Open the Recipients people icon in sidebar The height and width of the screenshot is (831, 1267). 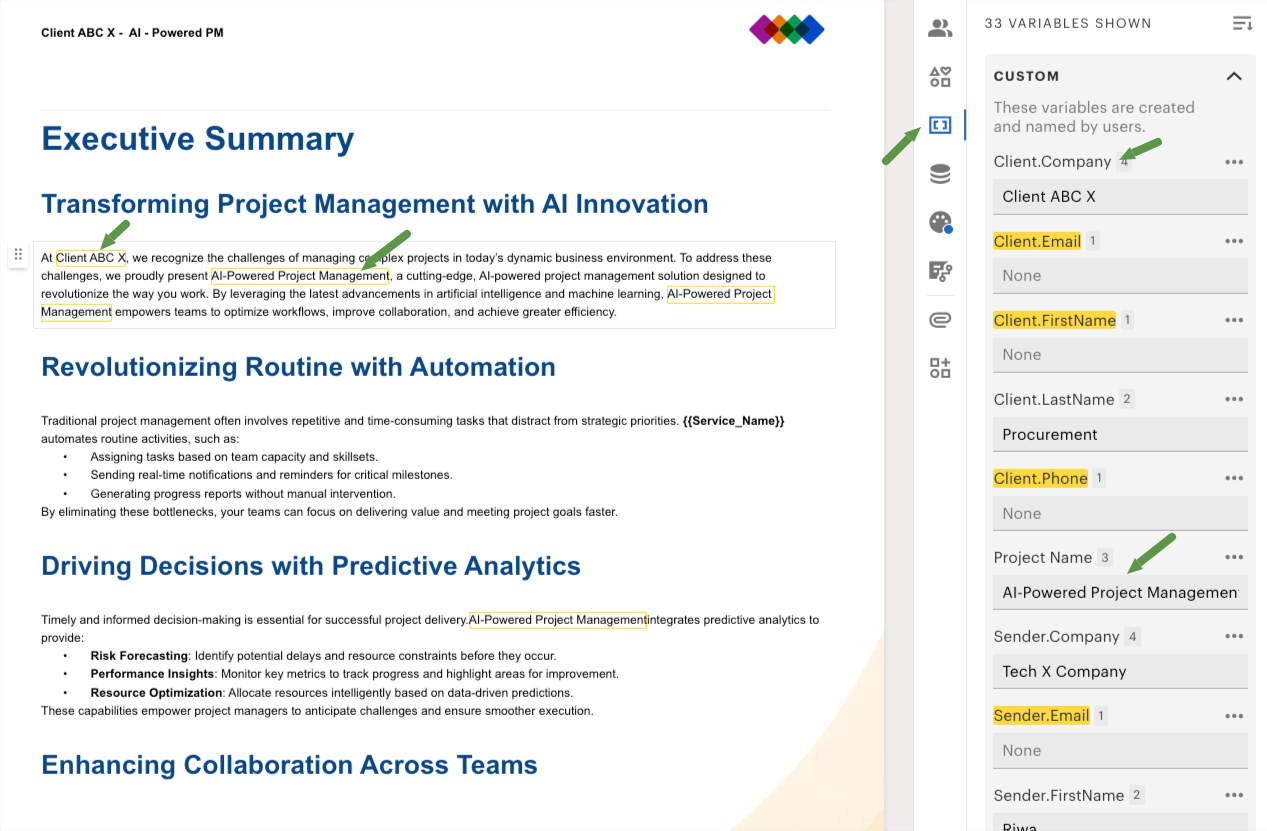(x=940, y=28)
